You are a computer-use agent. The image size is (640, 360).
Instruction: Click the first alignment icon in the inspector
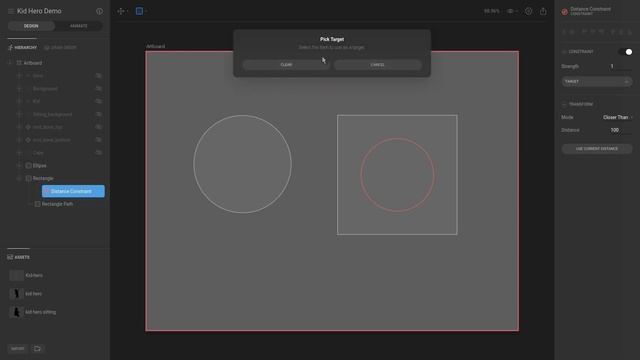(564, 31)
